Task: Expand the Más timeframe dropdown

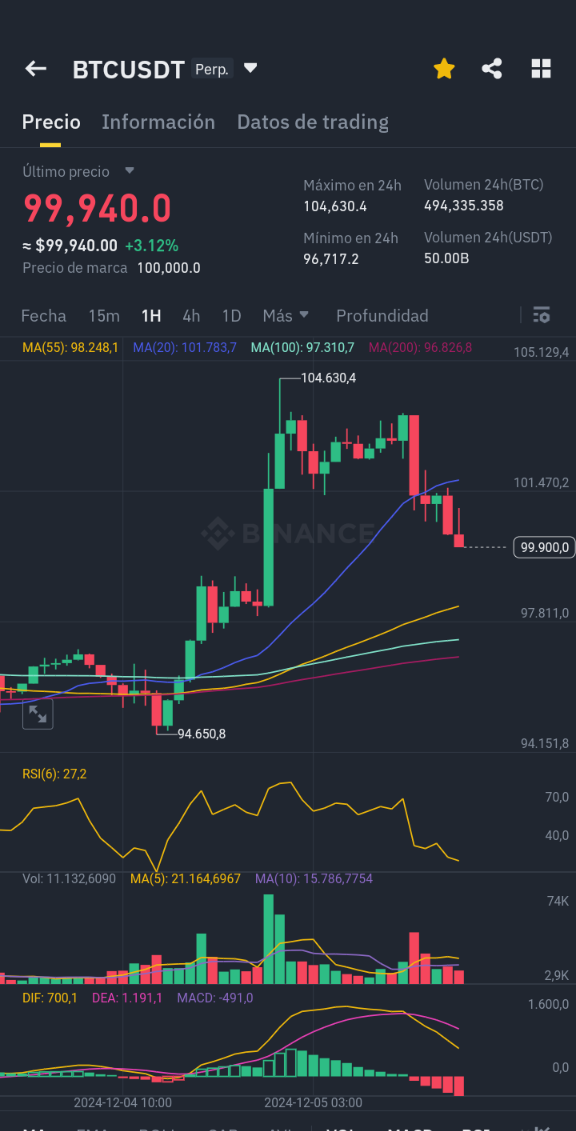Action: (x=285, y=316)
